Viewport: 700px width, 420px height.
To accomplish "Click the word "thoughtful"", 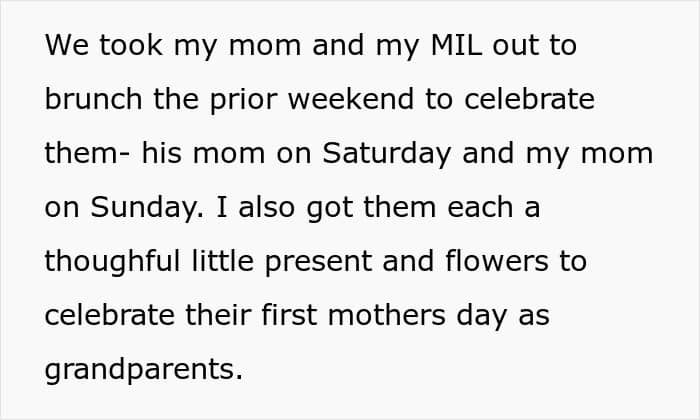I will 112,262.
